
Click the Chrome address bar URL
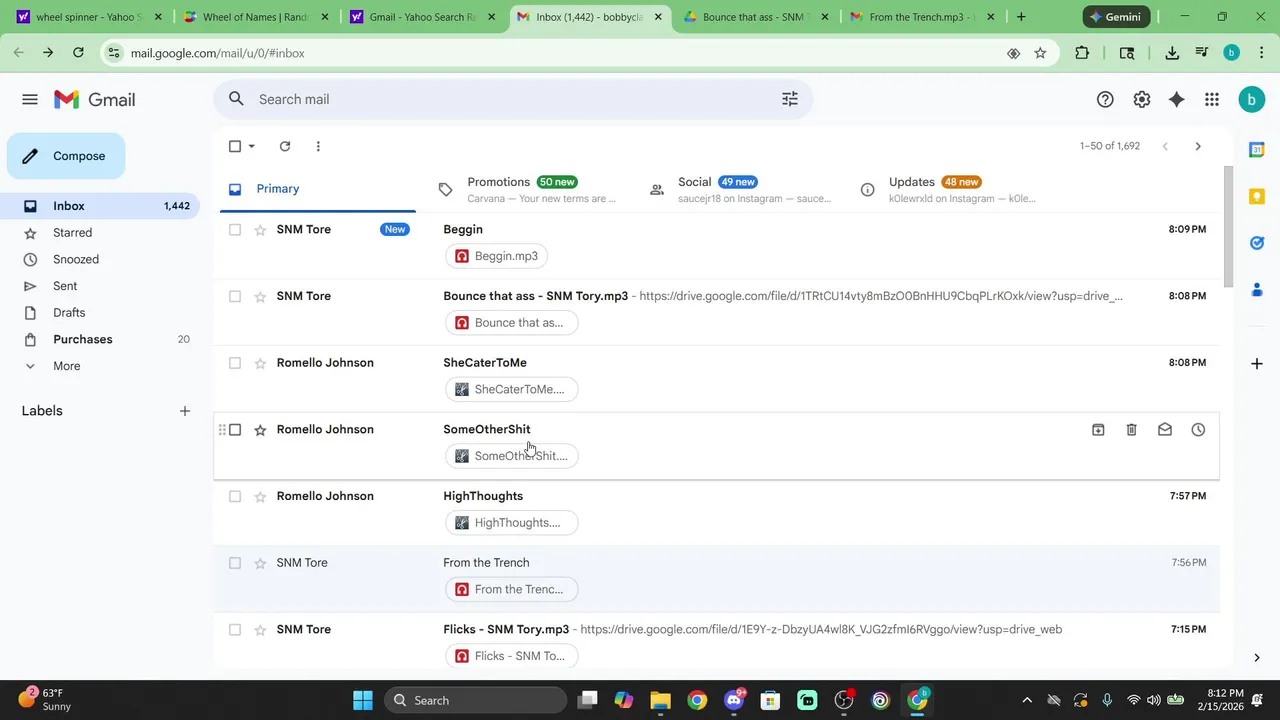point(218,53)
